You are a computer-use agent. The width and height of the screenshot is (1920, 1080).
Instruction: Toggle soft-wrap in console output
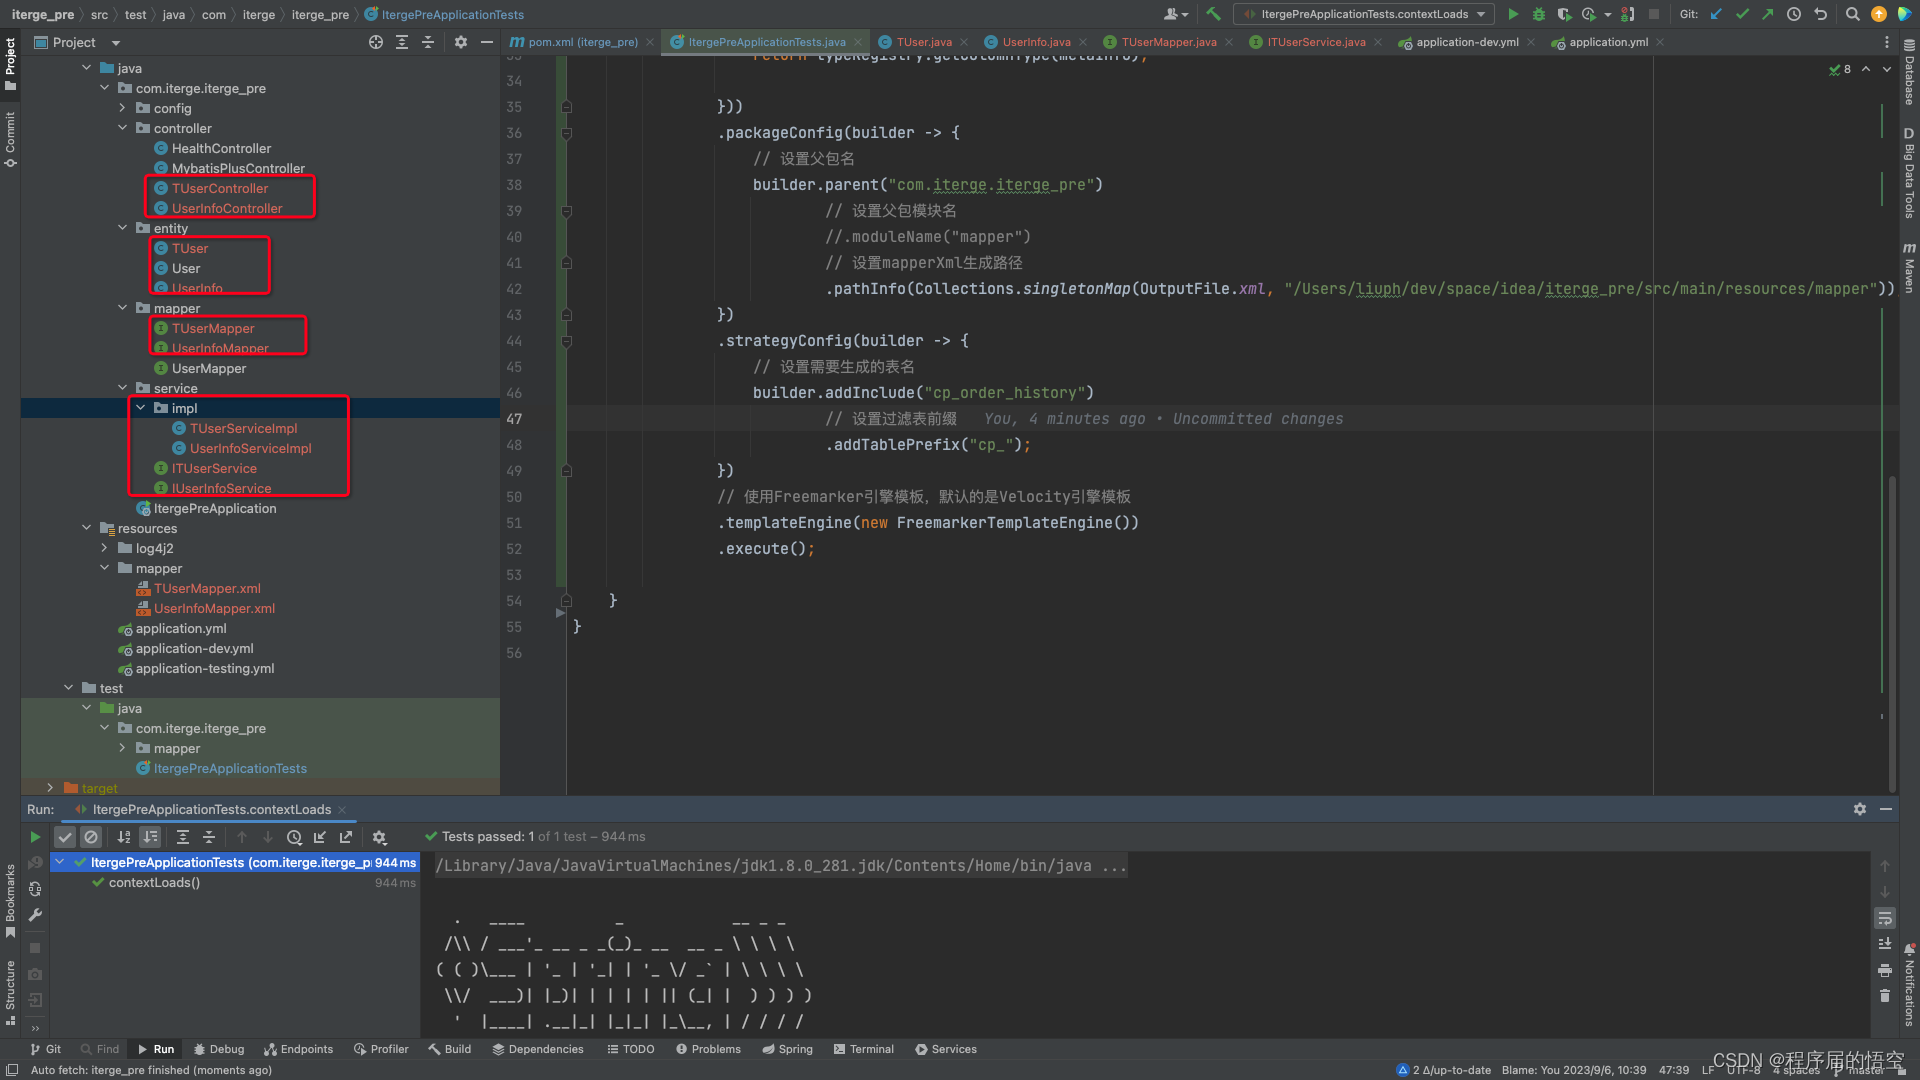click(1885, 918)
